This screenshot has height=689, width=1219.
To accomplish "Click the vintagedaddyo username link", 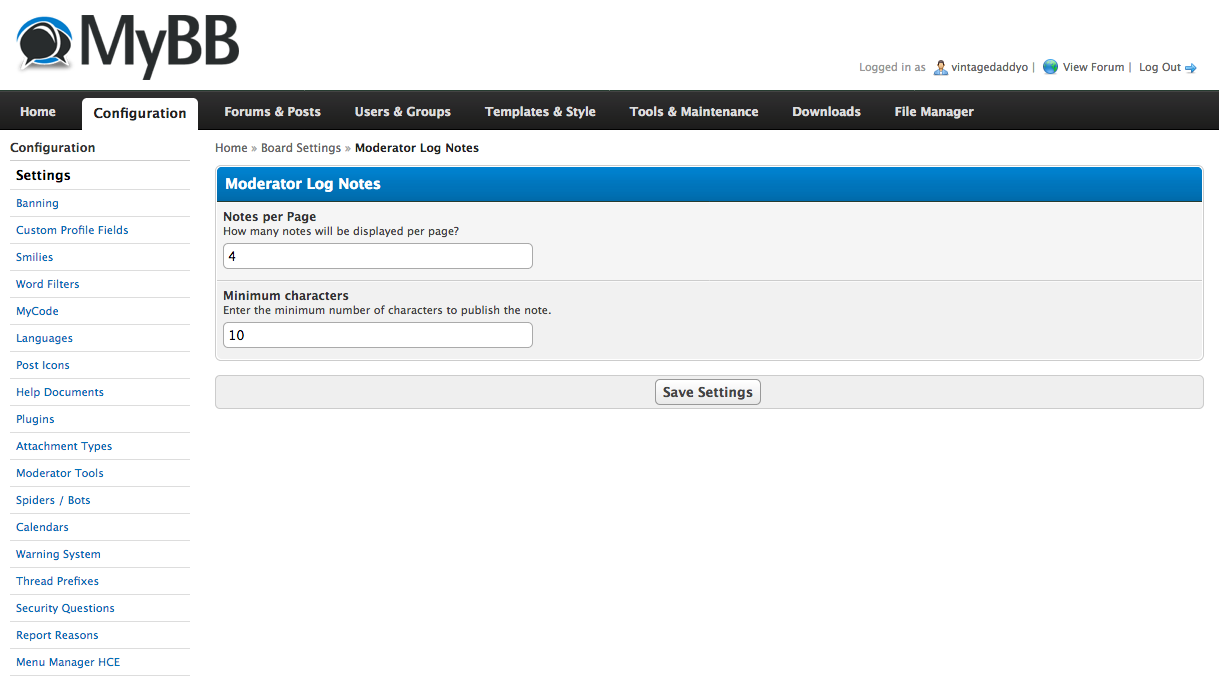I will pos(989,67).
